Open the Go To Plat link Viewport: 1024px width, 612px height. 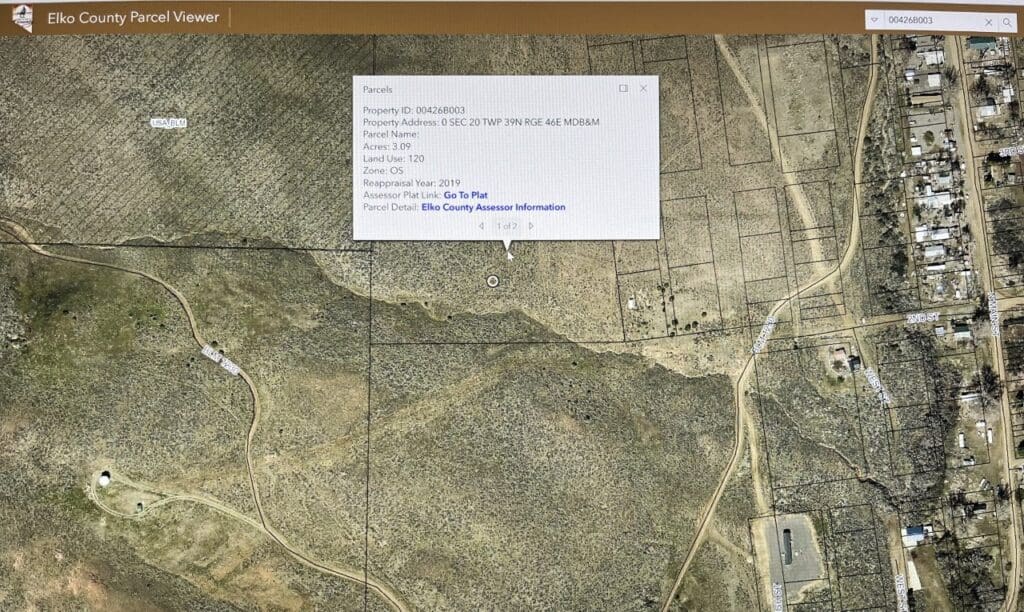coord(466,195)
